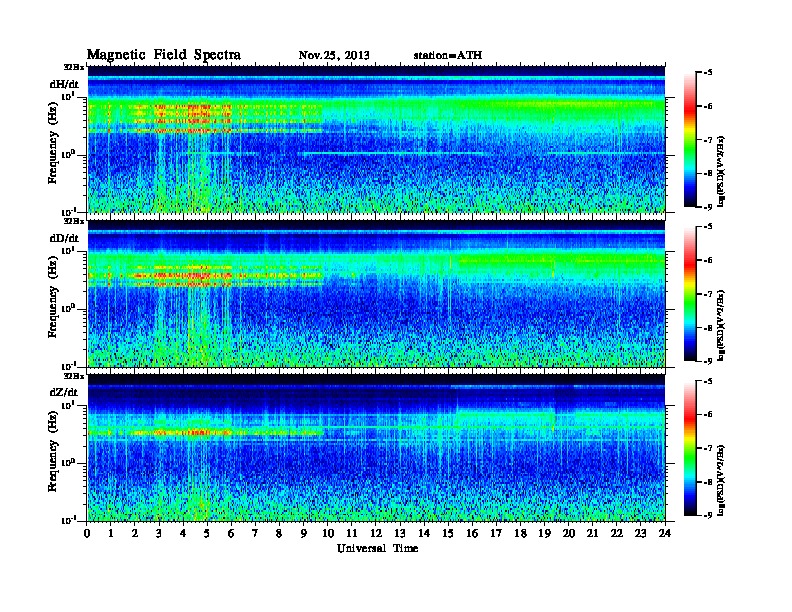Click log(PSD) units label beside dZ/dt colorbar

721,480
